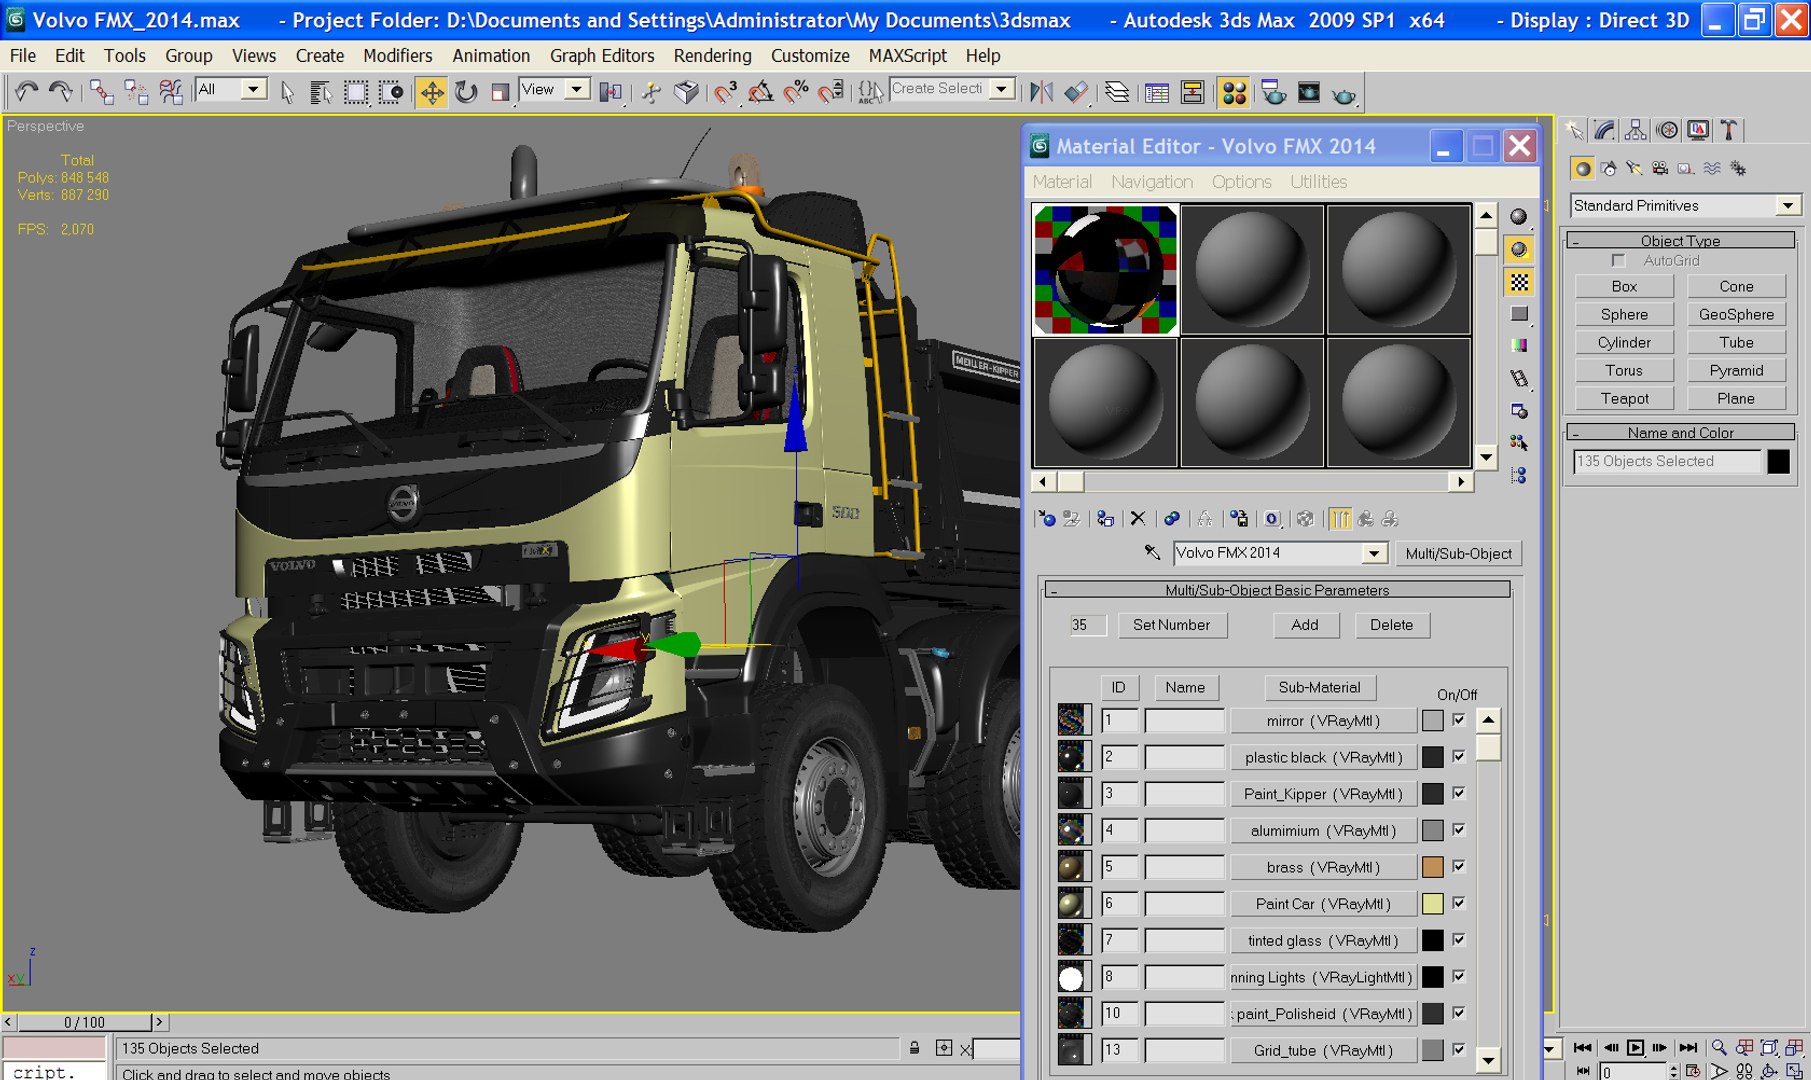Open Material Editor Navigation menu
The image size is (1811, 1080).
pos(1152,182)
